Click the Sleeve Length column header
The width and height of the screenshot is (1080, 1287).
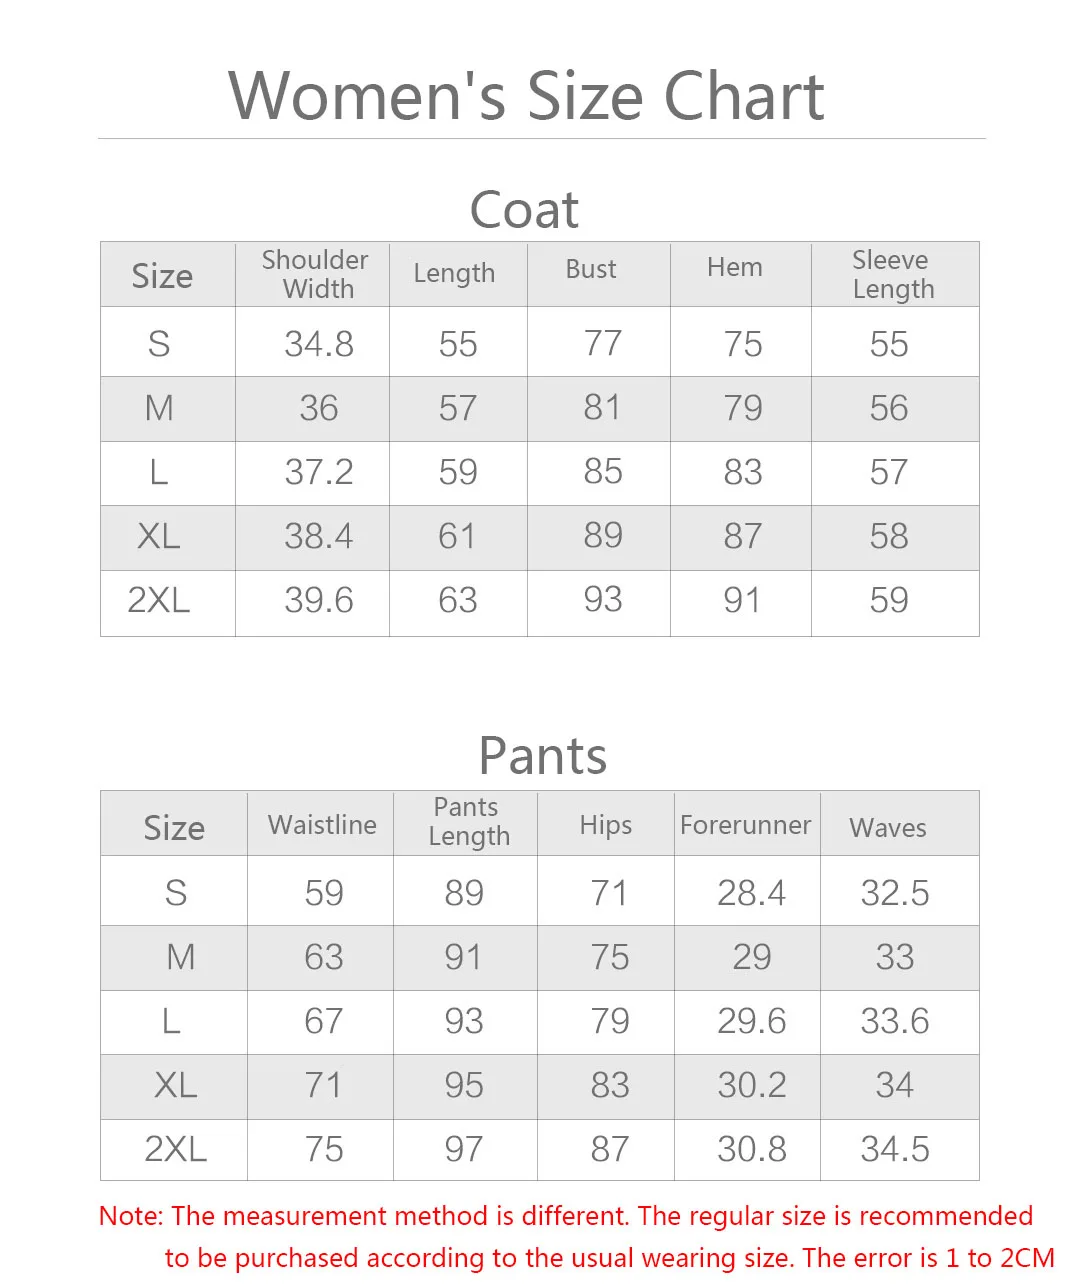pos(893,274)
